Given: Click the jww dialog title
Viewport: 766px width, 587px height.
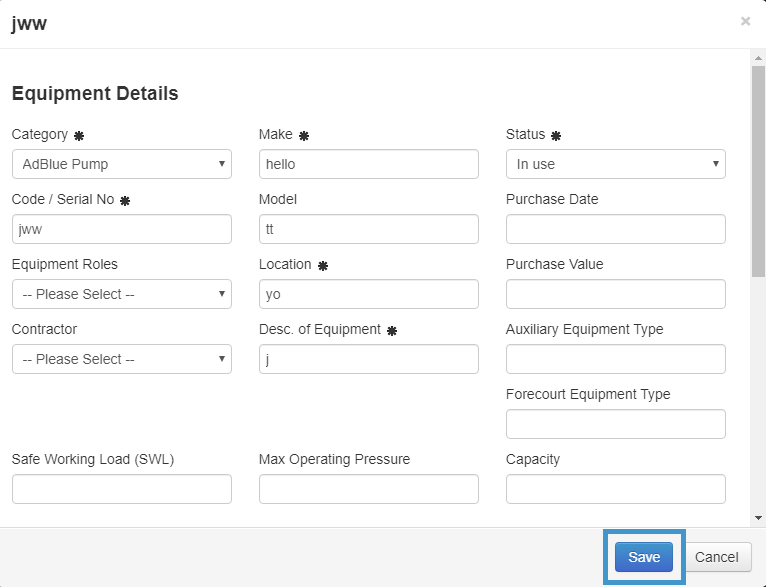Looking at the screenshot, I should click(x=29, y=23).
